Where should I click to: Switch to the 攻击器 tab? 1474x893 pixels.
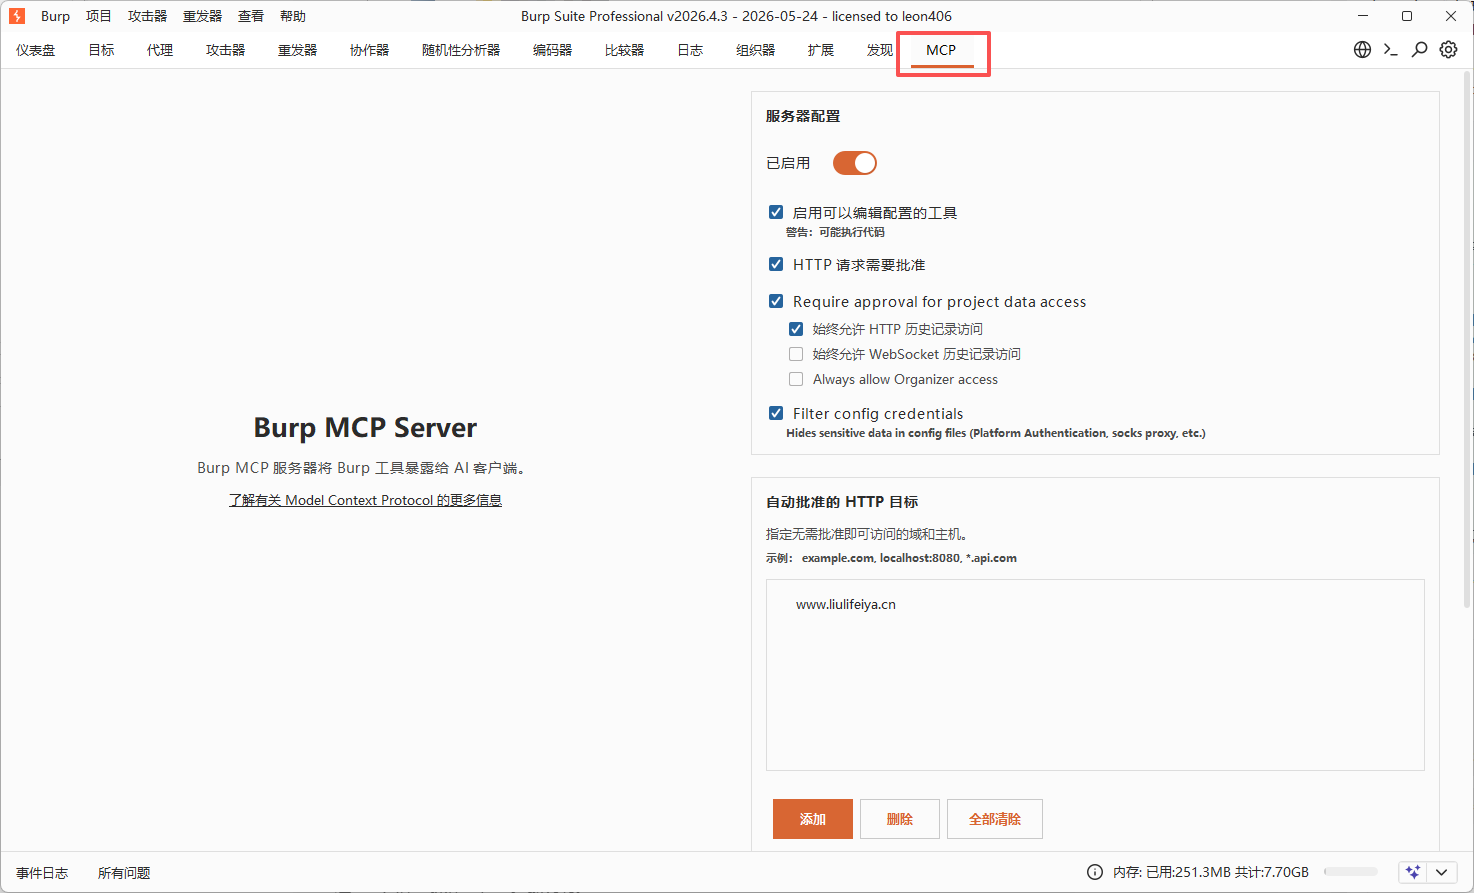tap(226, 50)
